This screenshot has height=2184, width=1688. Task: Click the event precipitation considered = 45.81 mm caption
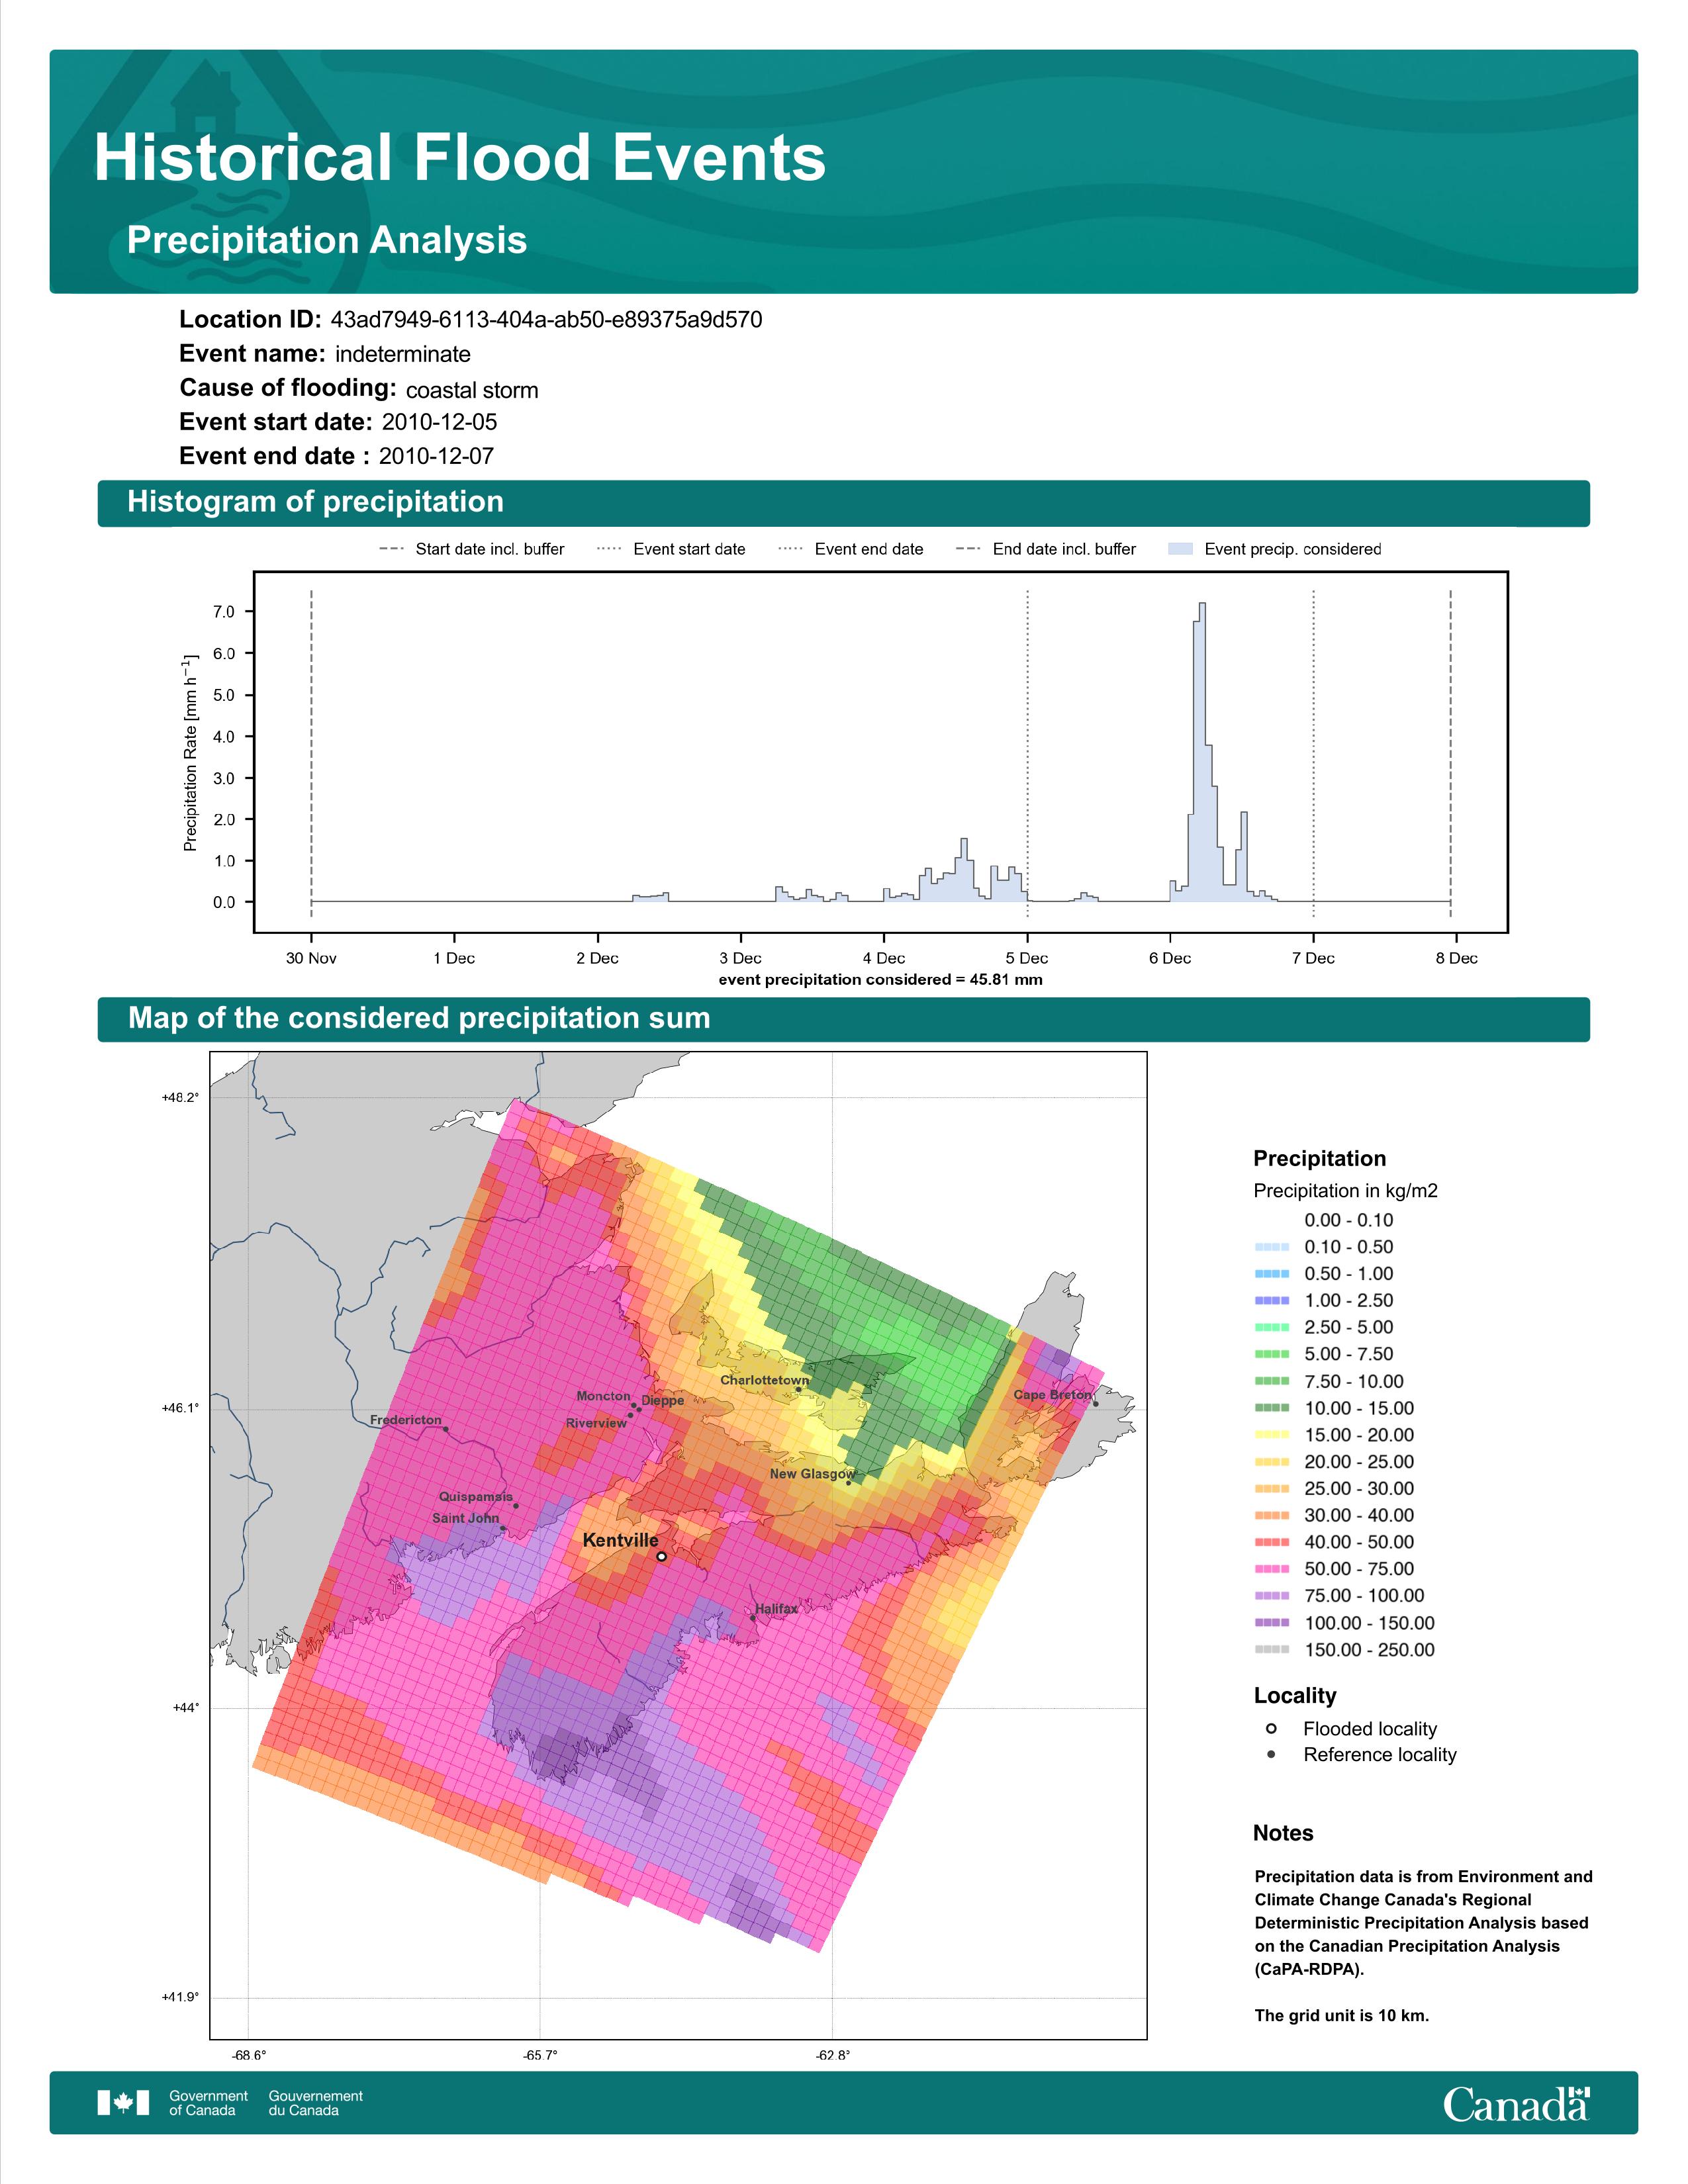(x=880, y=980)
